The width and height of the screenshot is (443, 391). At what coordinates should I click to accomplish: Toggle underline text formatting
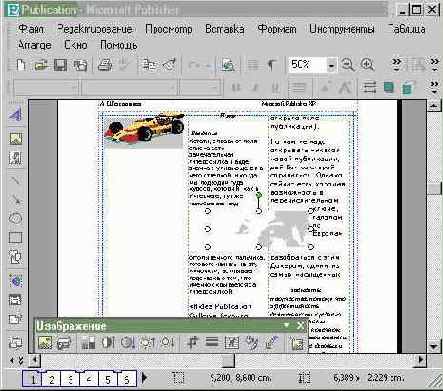coord(275,88)
